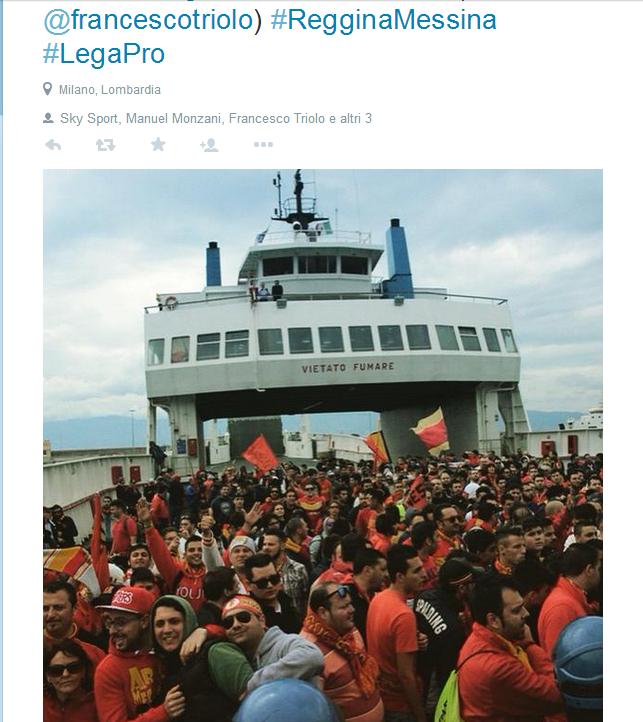643x722 pixels.
Task: Open tagged user Francesco Triolo
Action: [277, 119]
